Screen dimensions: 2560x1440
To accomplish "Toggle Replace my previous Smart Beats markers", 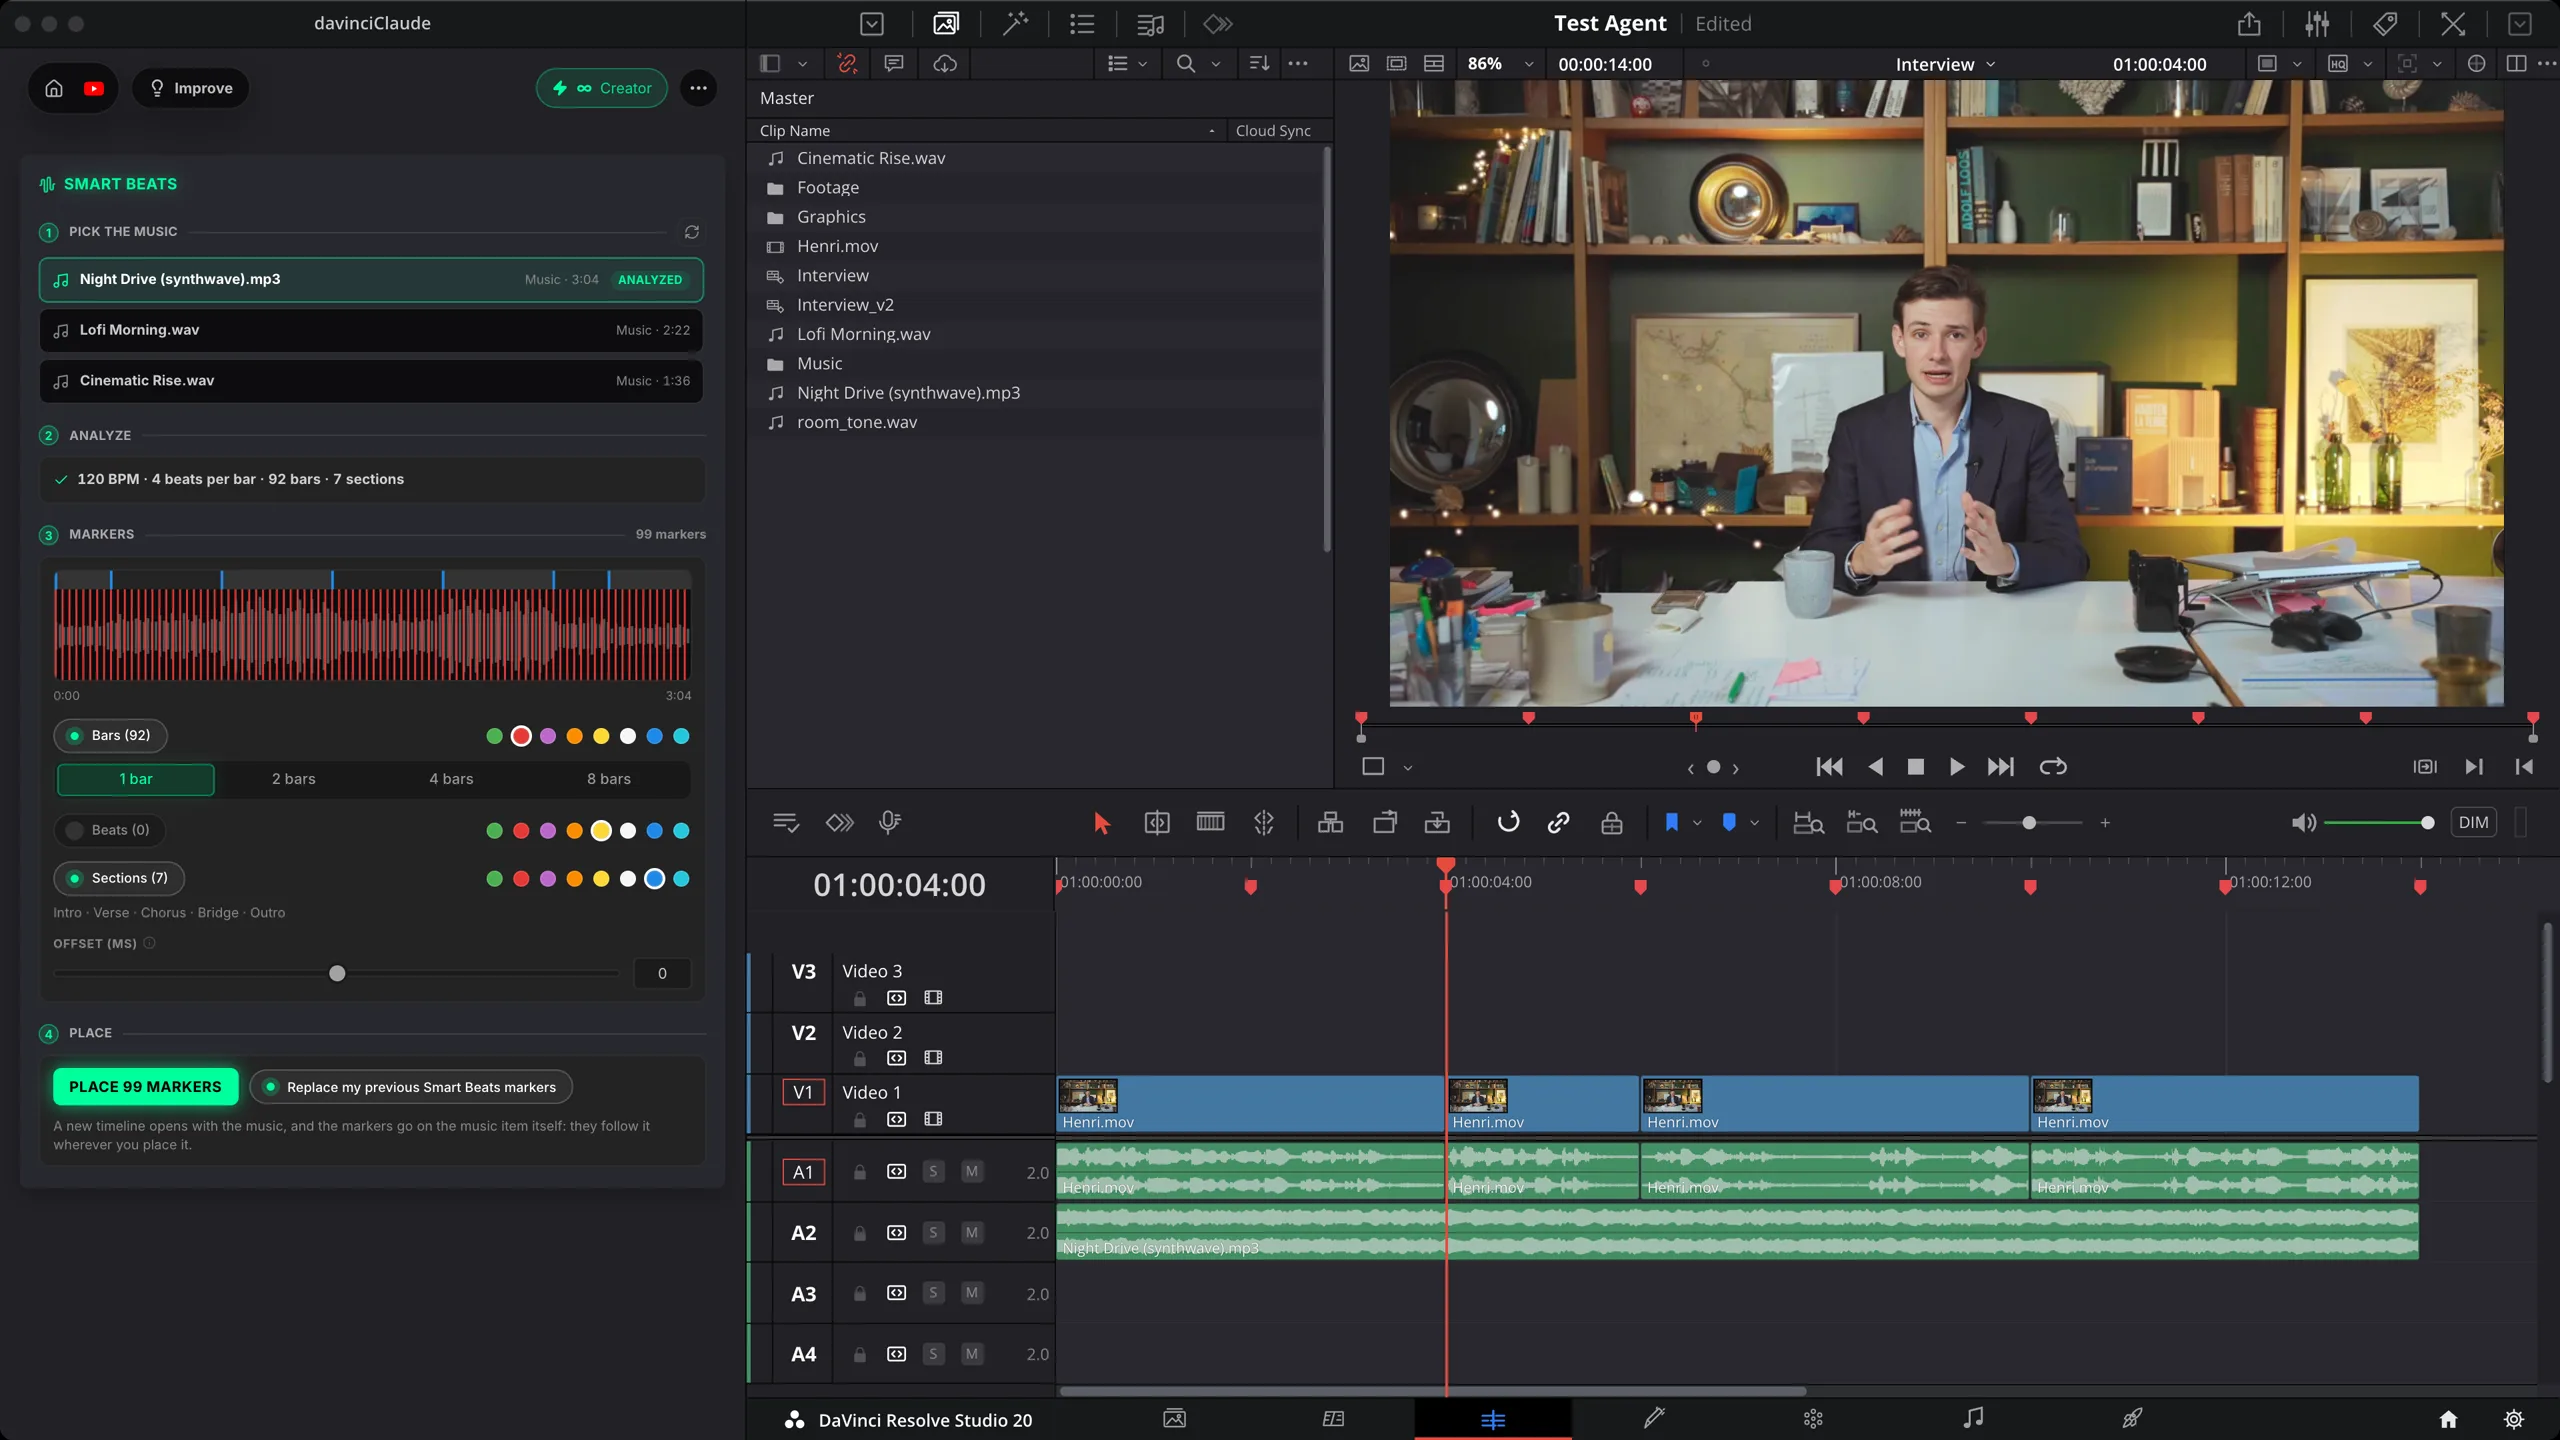I will 410,1087.
